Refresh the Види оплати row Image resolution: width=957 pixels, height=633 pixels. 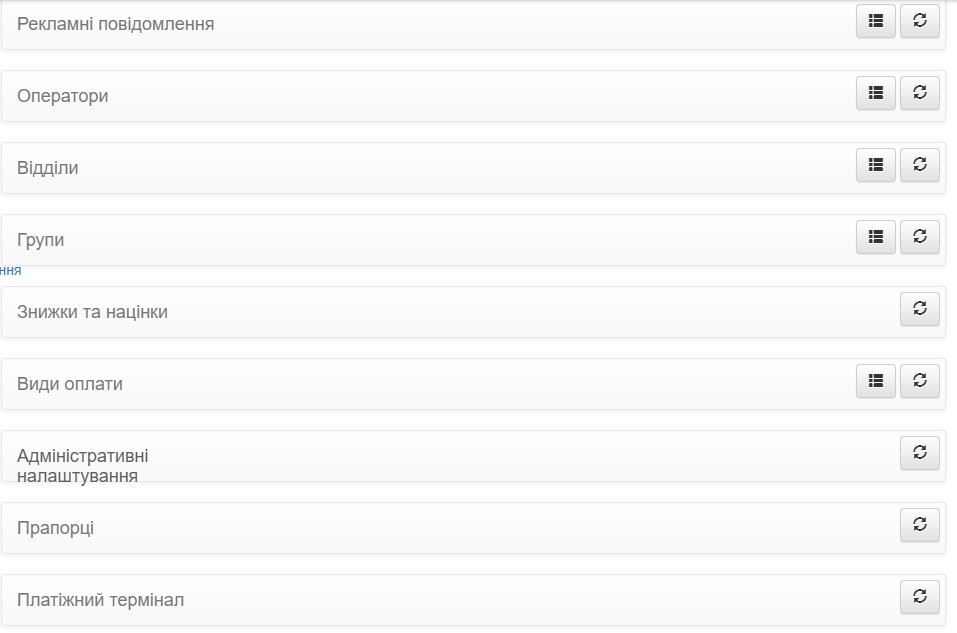(920, 381)
